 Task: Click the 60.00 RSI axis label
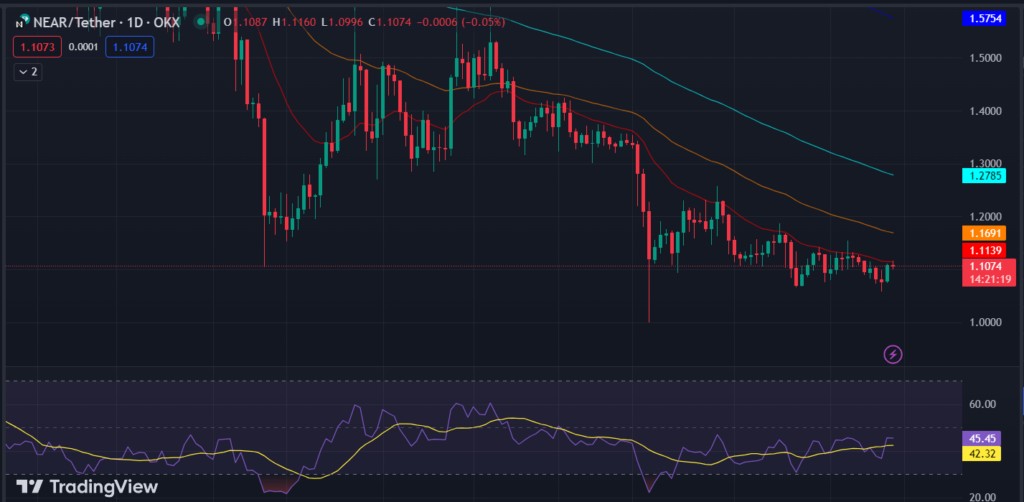[984, 404]
